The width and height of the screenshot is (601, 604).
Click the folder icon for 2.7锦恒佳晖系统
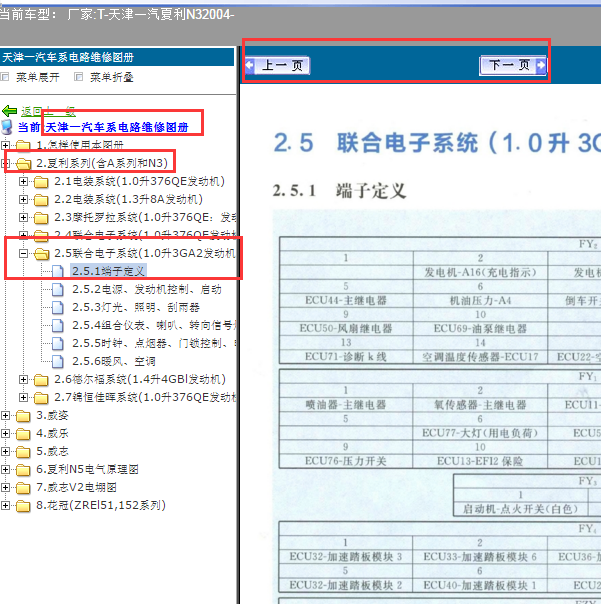coord(41,398)
